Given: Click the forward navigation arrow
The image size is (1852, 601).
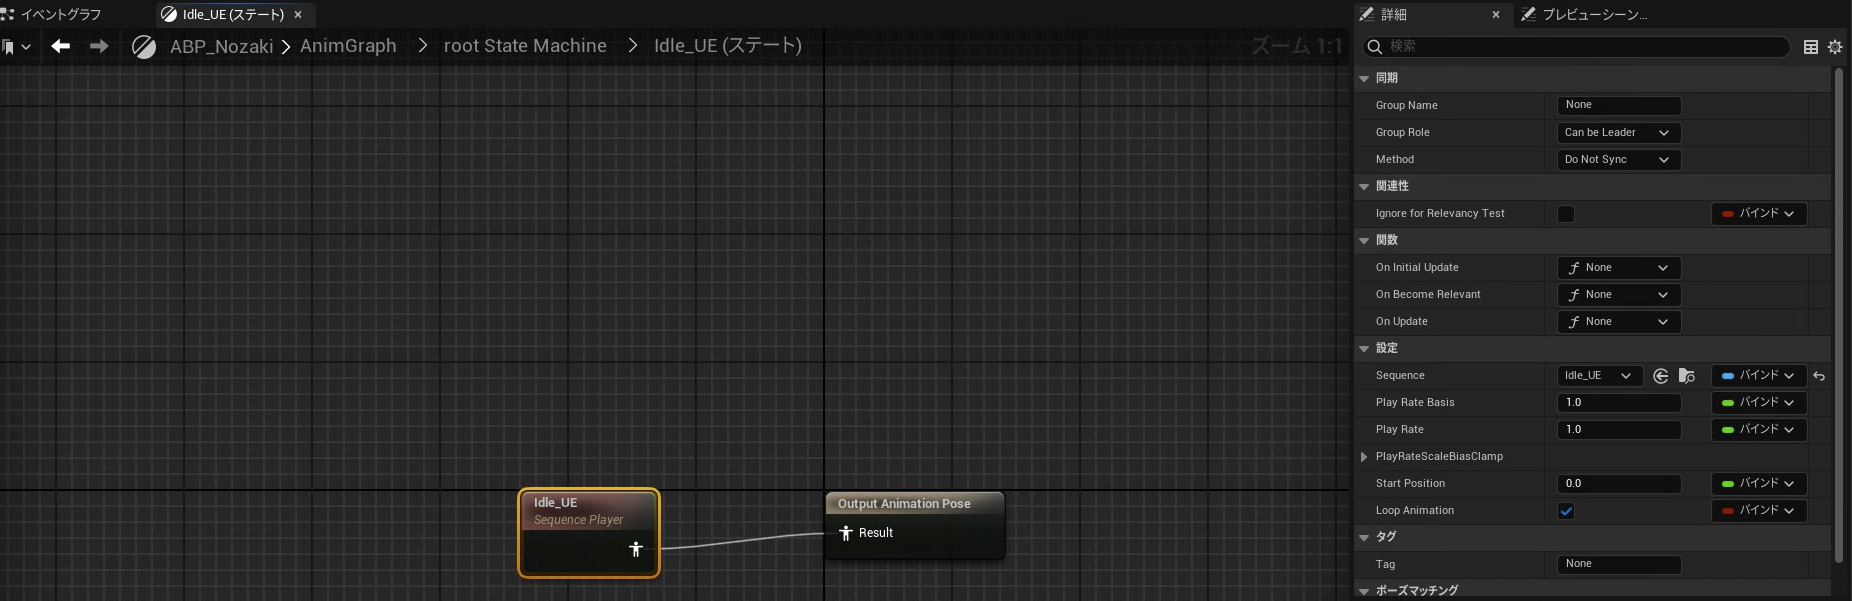Looking at the screenshot, I should (x=99, y=46).
